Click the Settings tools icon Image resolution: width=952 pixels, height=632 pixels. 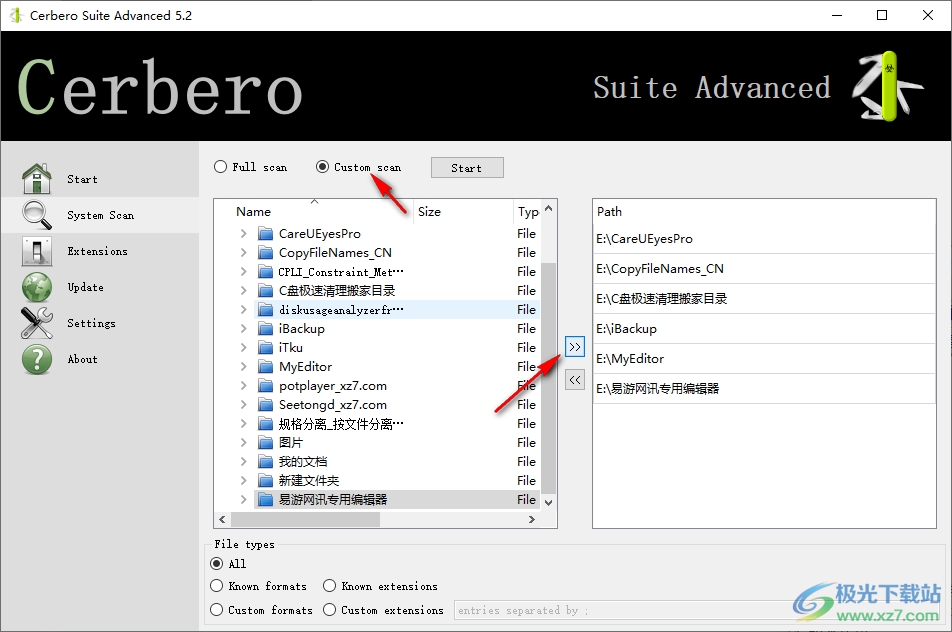[37, 323]
